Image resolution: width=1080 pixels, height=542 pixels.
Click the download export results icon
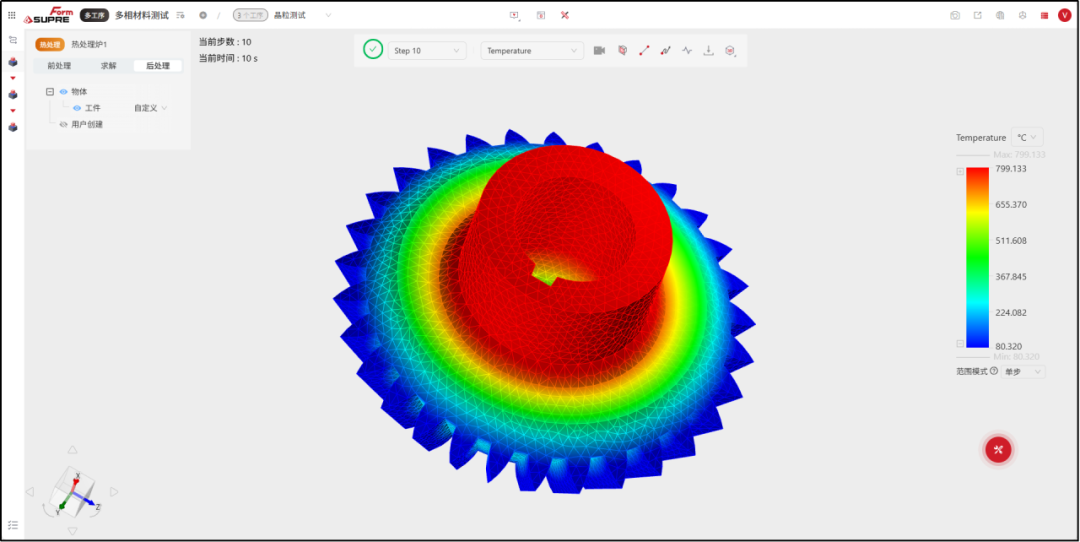(x=708, y=50)
